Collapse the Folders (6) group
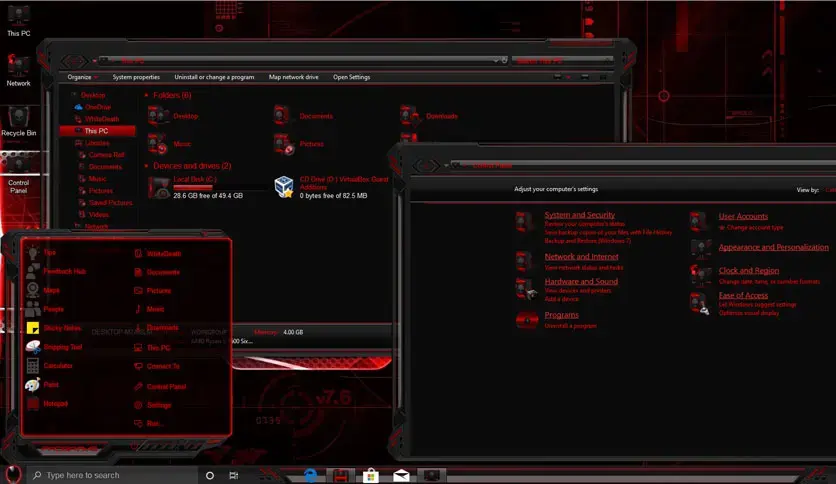The height and width of the screenshot is (484, 836). pos(146,95)
